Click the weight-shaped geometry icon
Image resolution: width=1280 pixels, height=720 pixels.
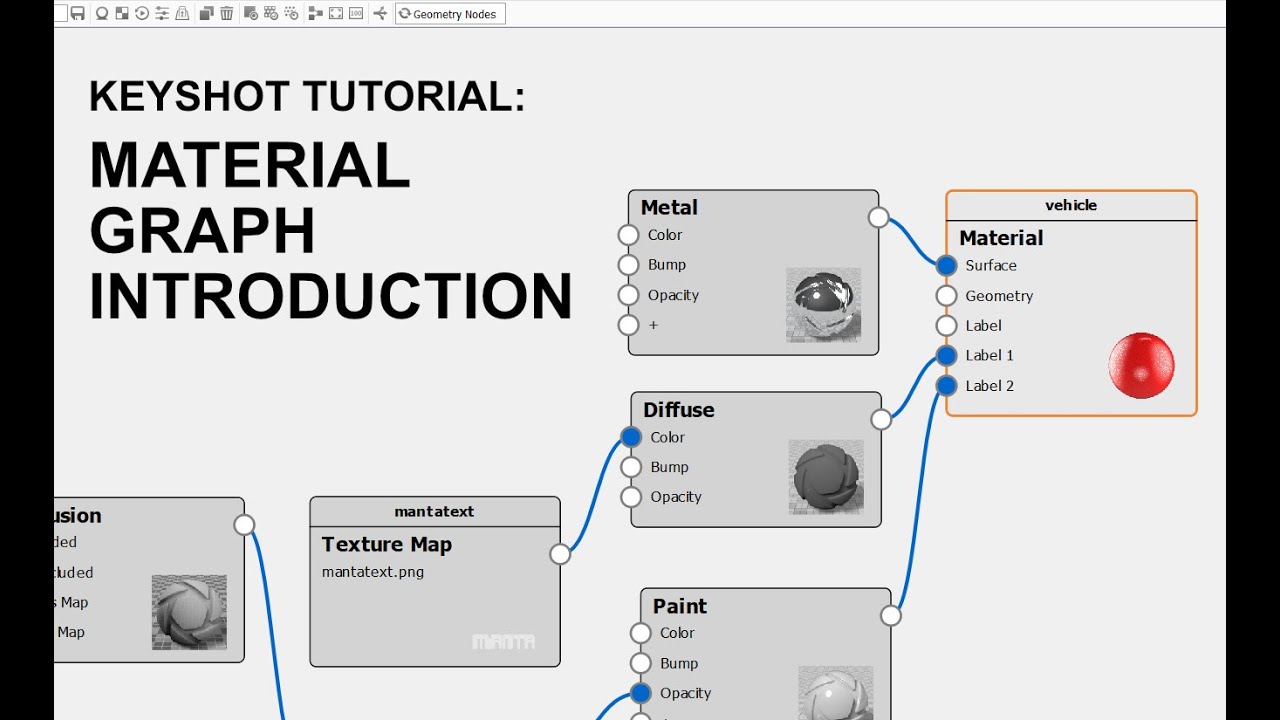tap(182, 14)
